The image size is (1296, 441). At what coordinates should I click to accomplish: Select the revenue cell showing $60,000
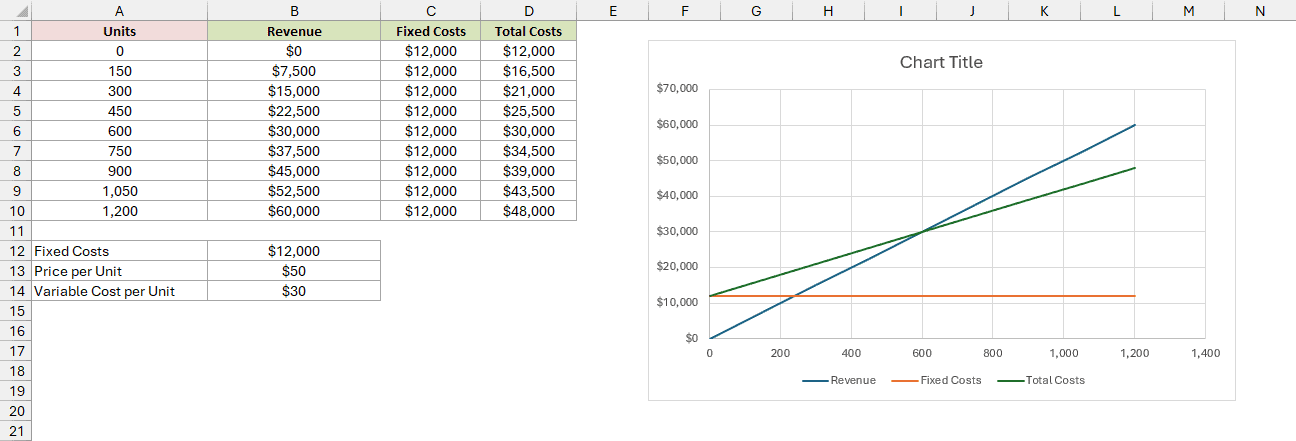click(x=294, y=211)
